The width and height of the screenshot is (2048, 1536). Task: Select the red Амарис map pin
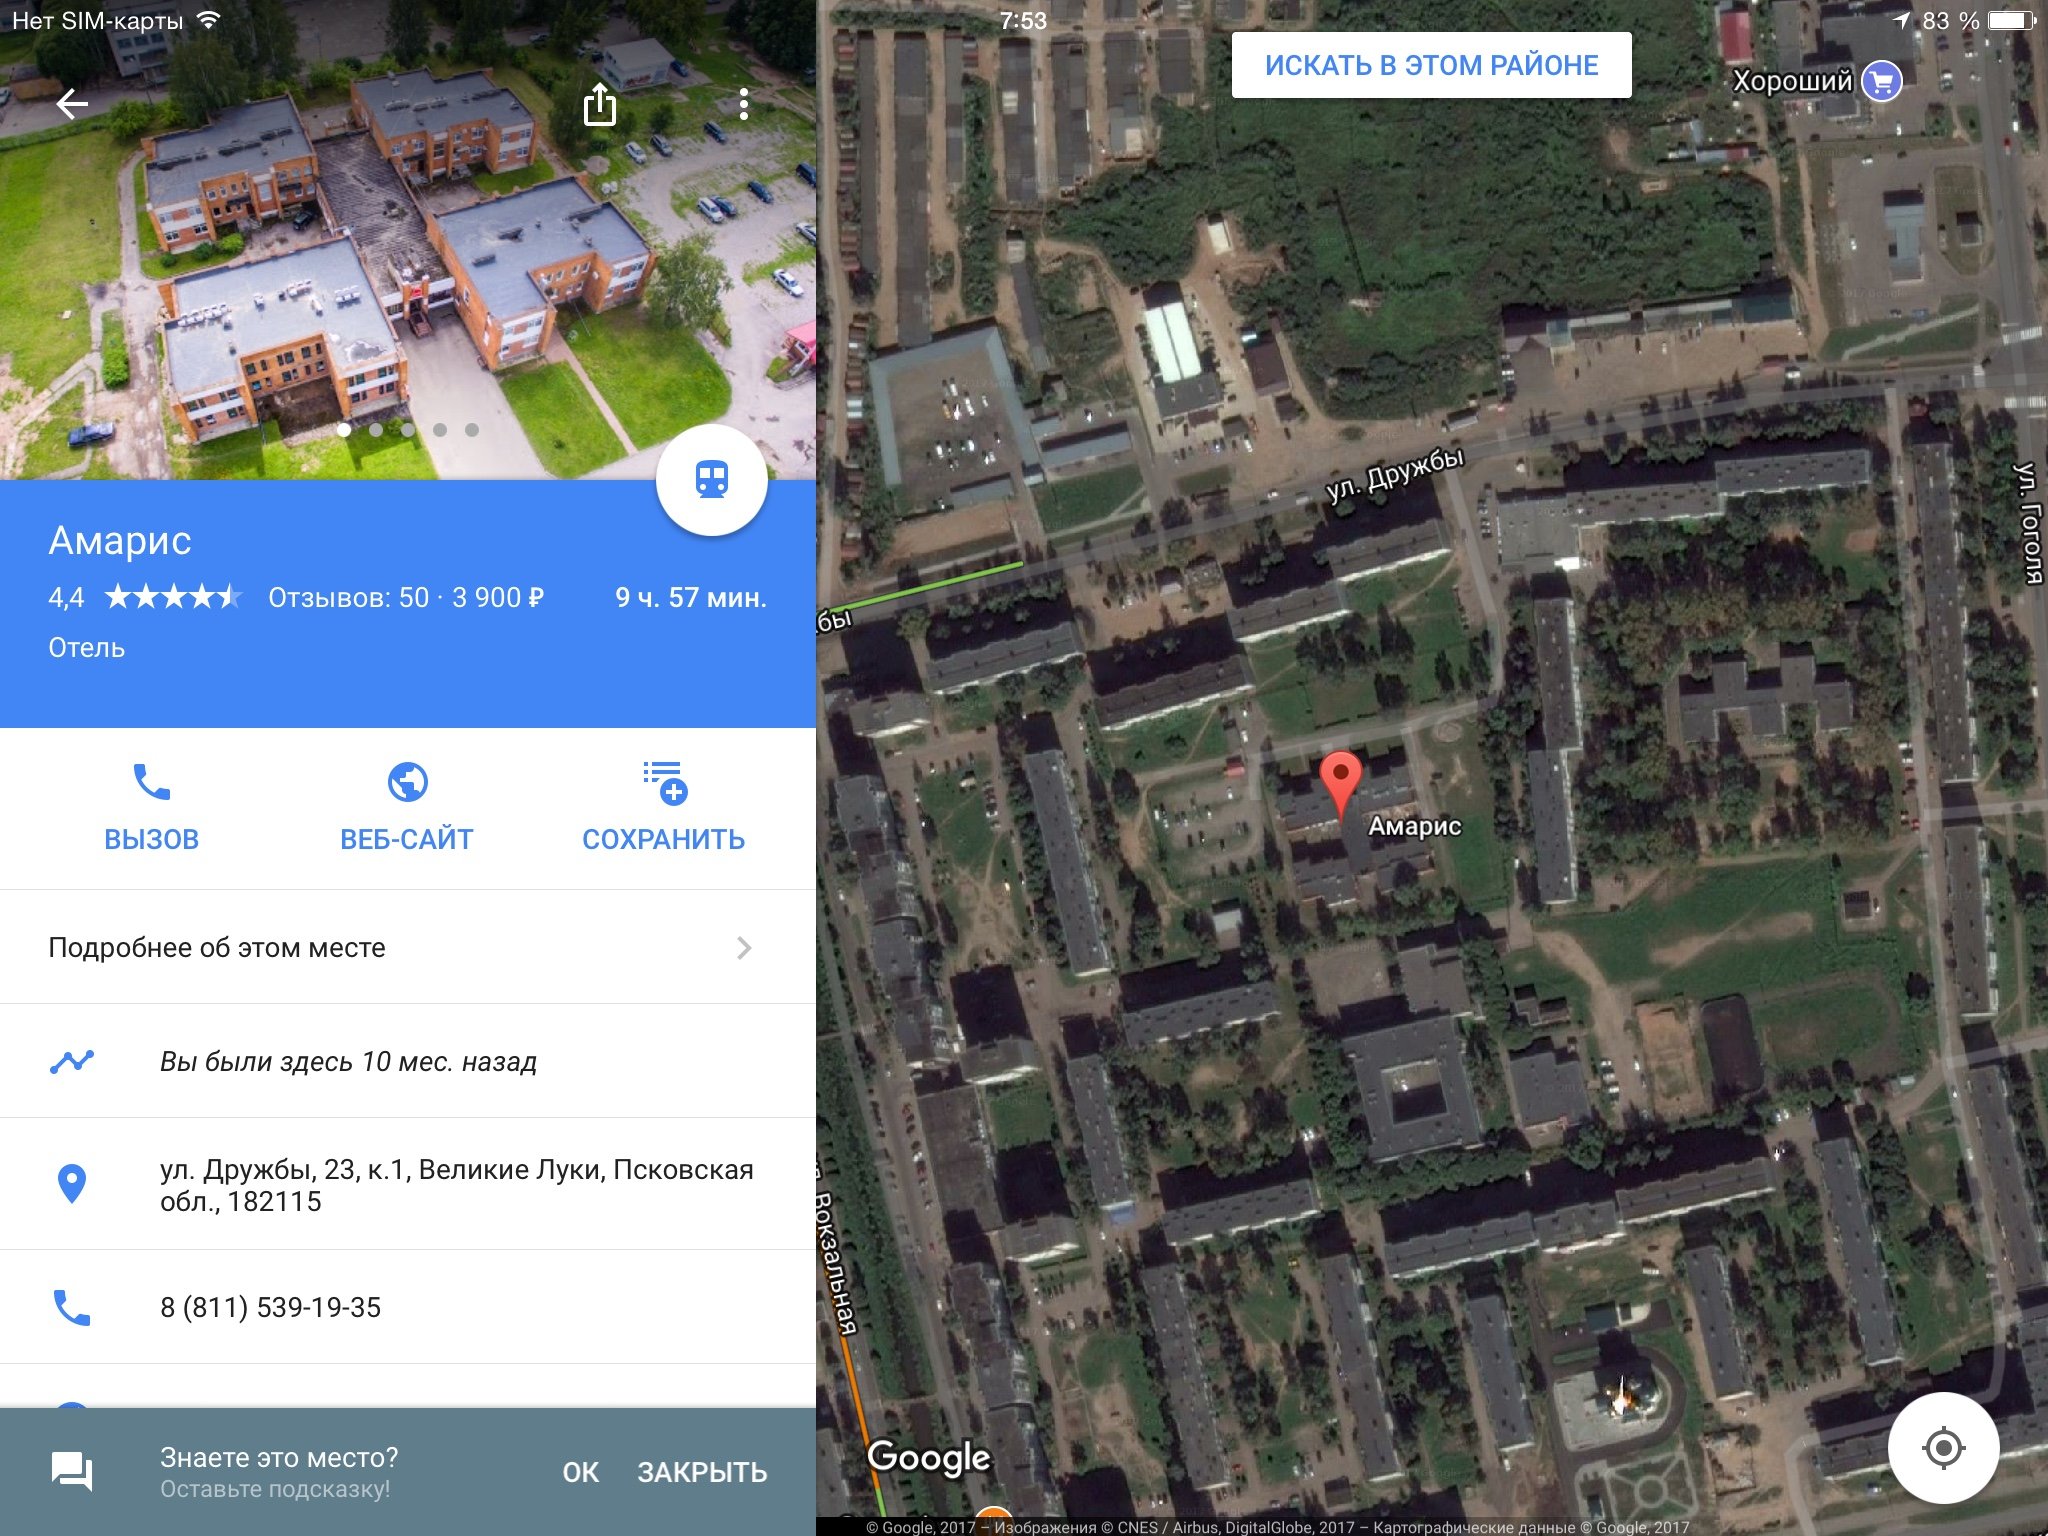coord(1340,787)
